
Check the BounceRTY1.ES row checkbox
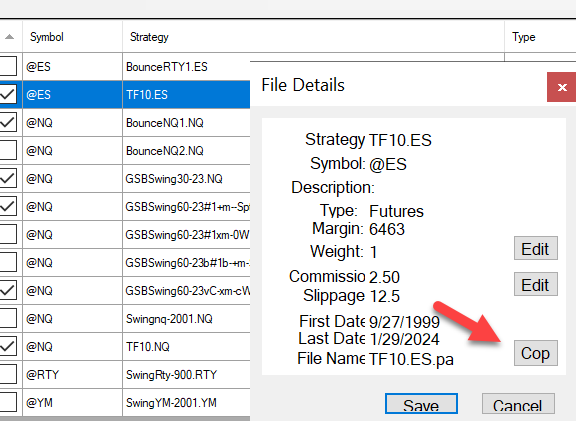click(x=8, y=66)
